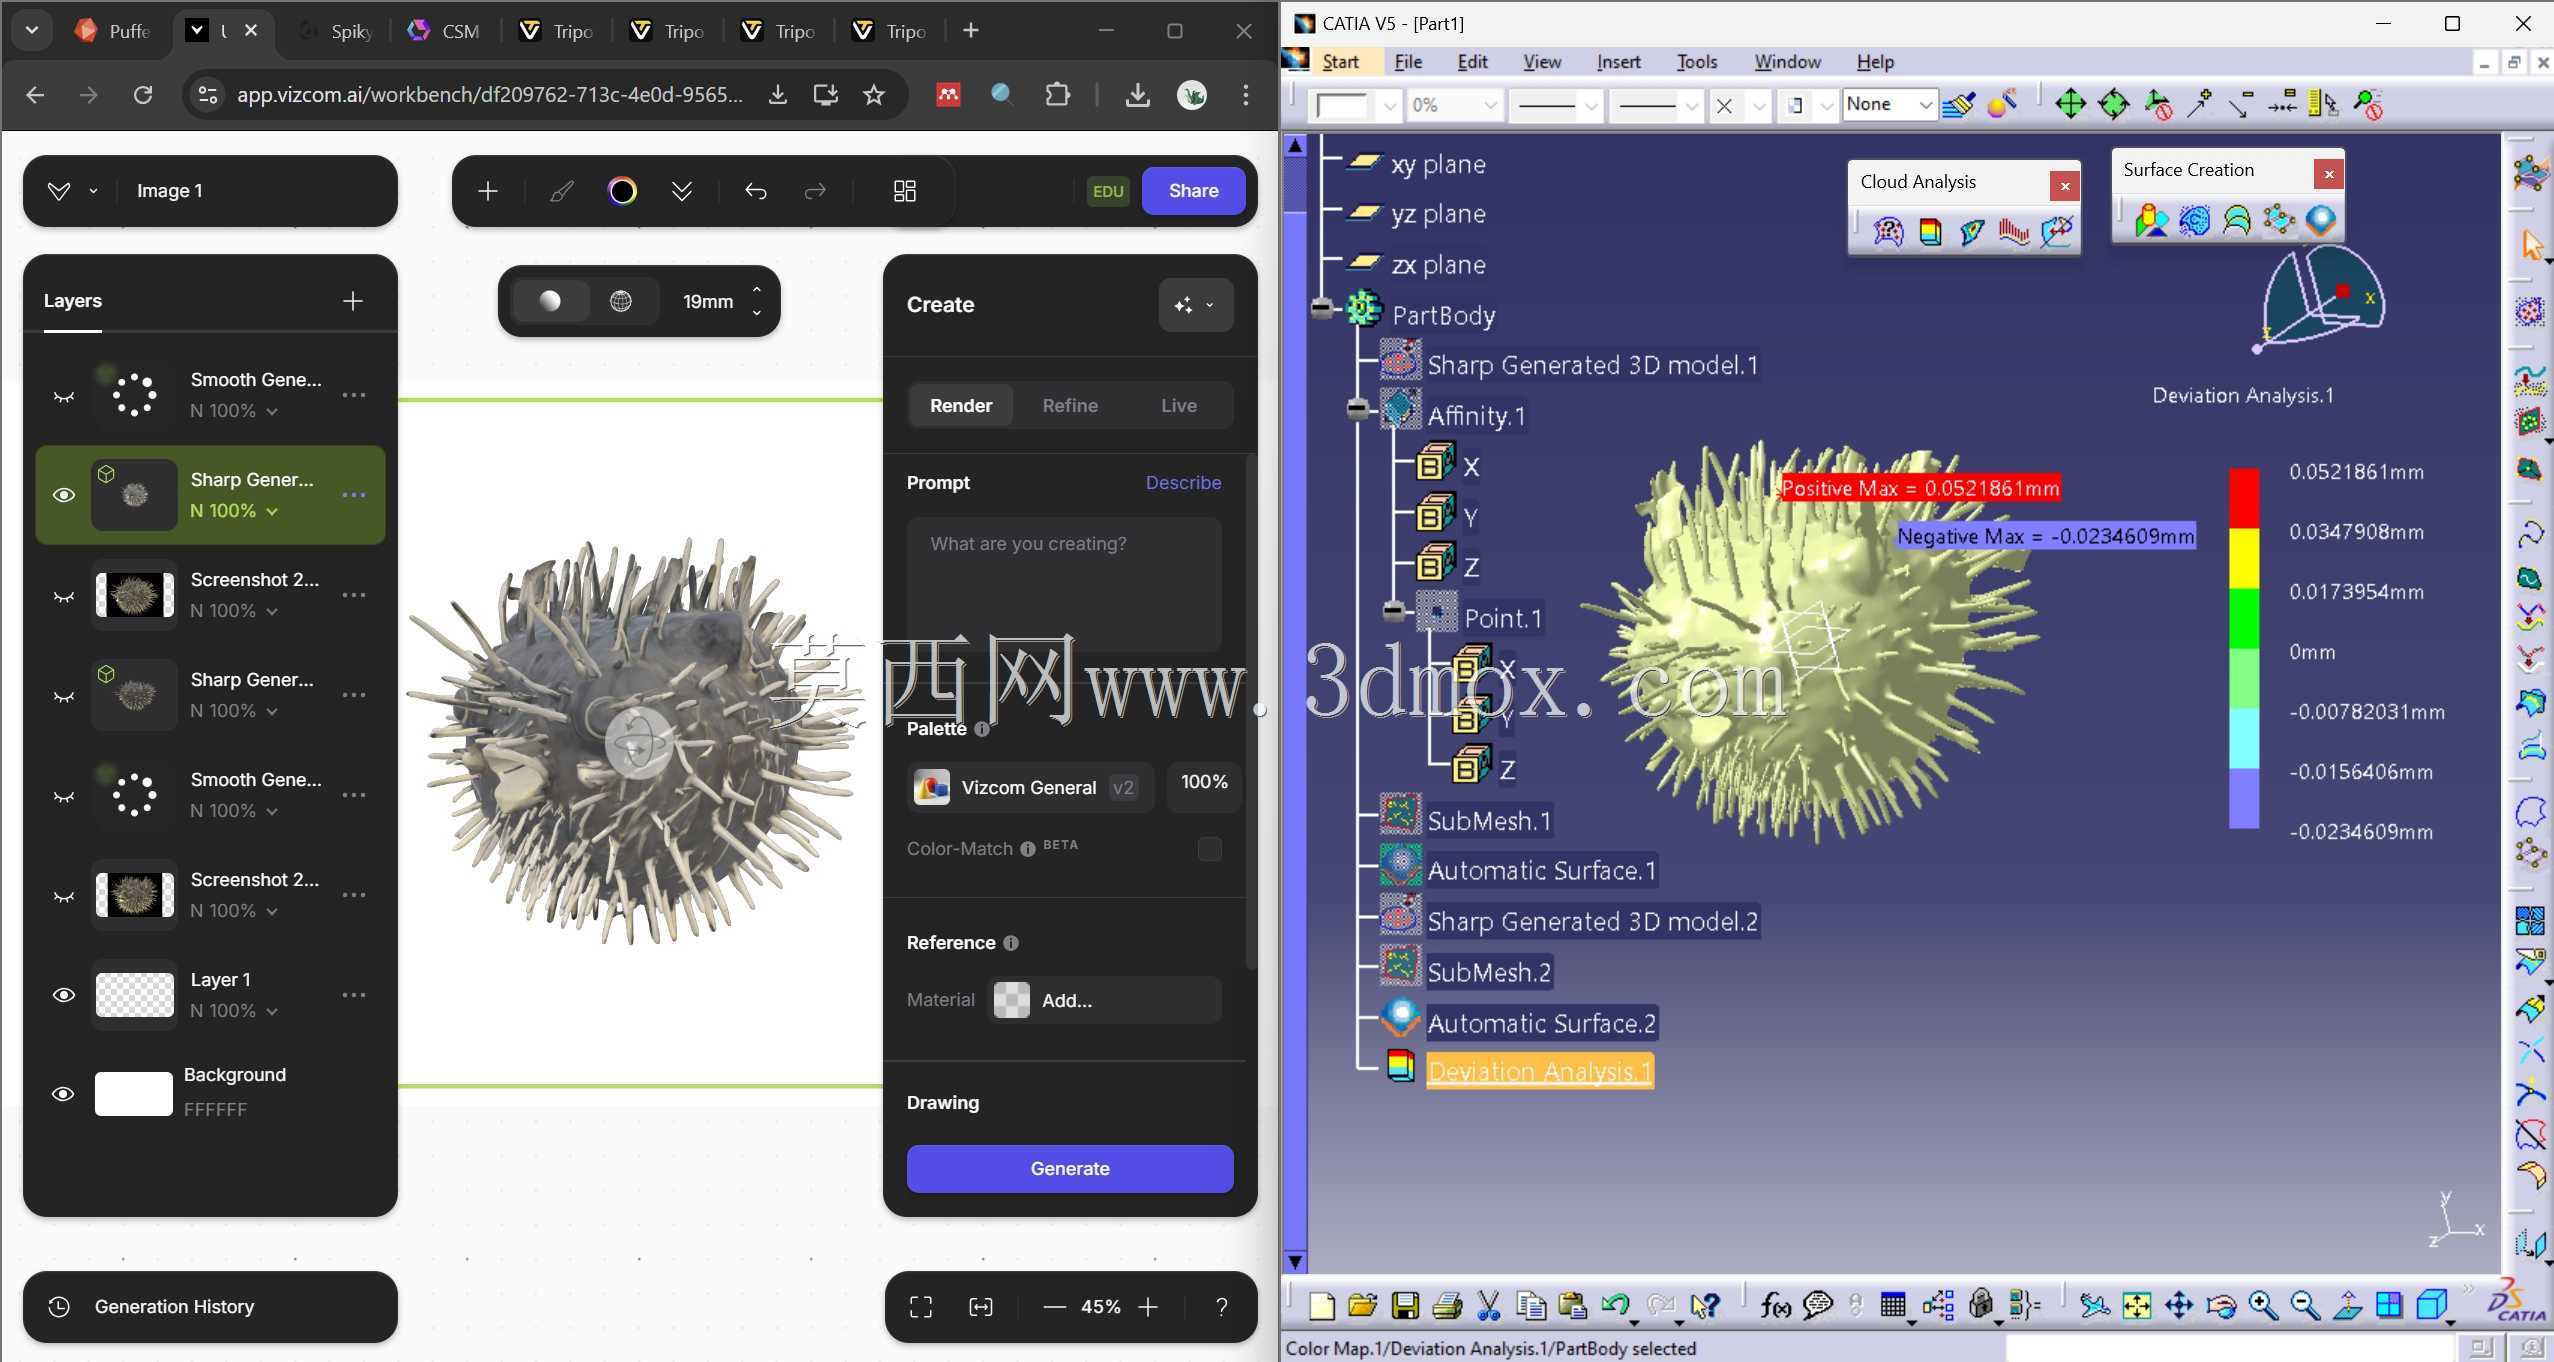The image size is (2554, 1362).
Task: Click the white Background color swatch
Action: pyautogui.click(x=134, y=1094)
